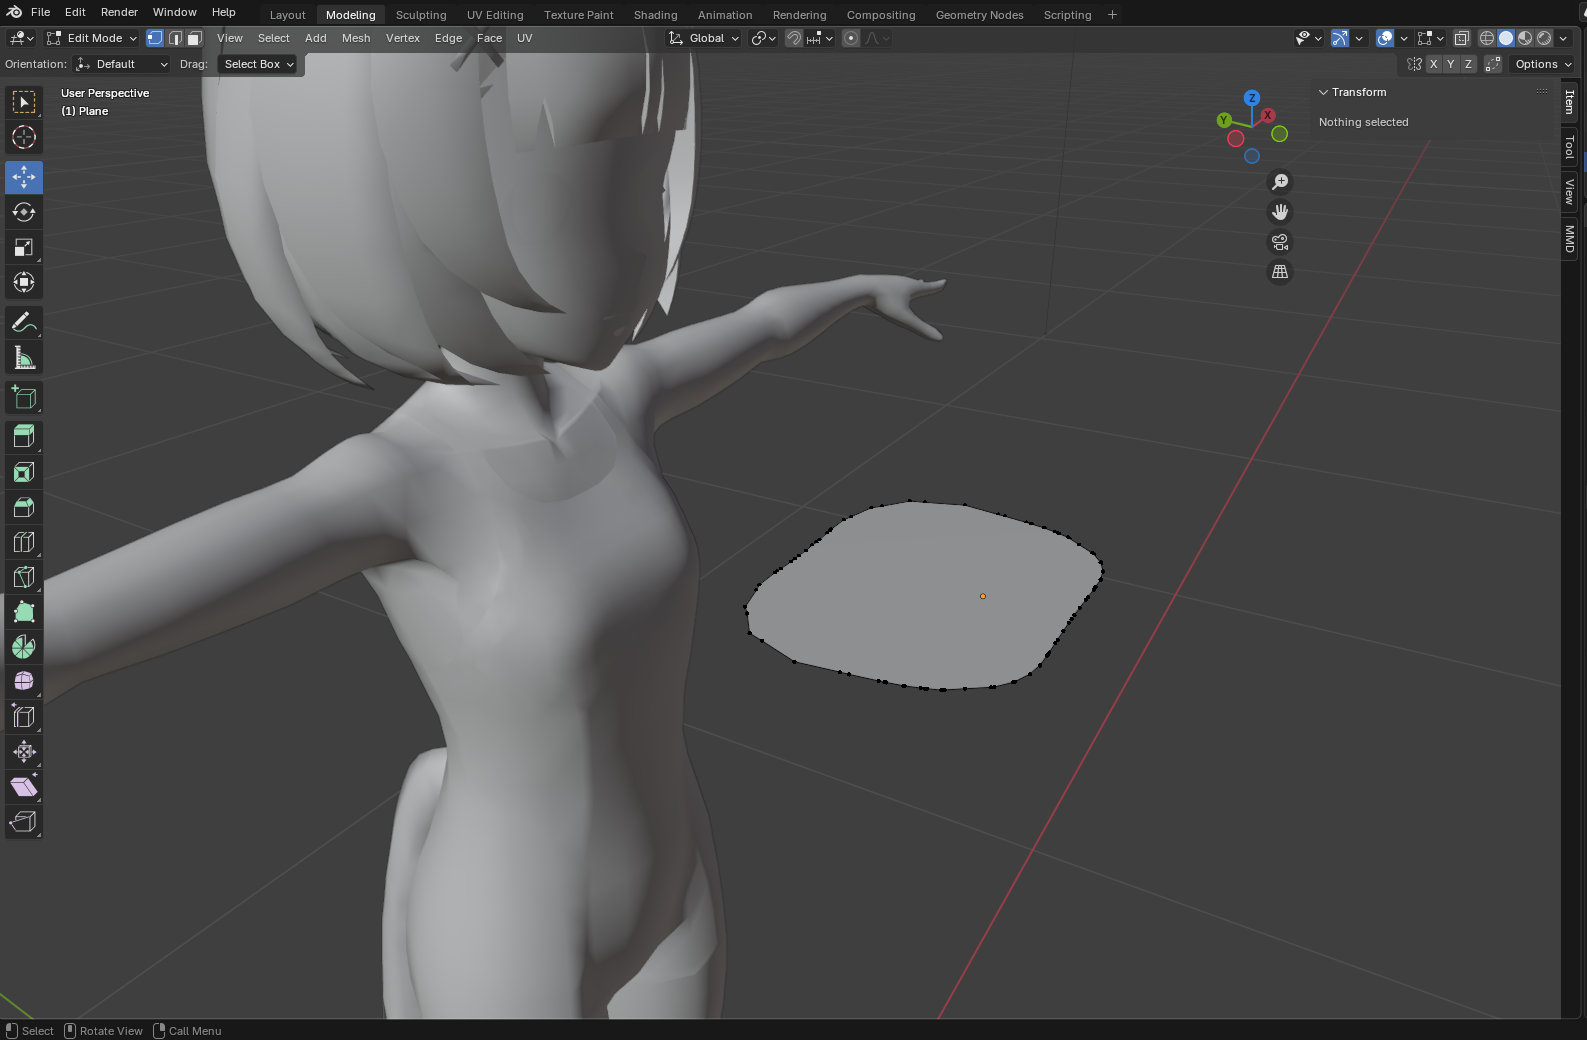Image resolution: width=1587 pixels, height=1040 pixels.
Task: Switch to face select mode
Action: (x=195, y=38)
